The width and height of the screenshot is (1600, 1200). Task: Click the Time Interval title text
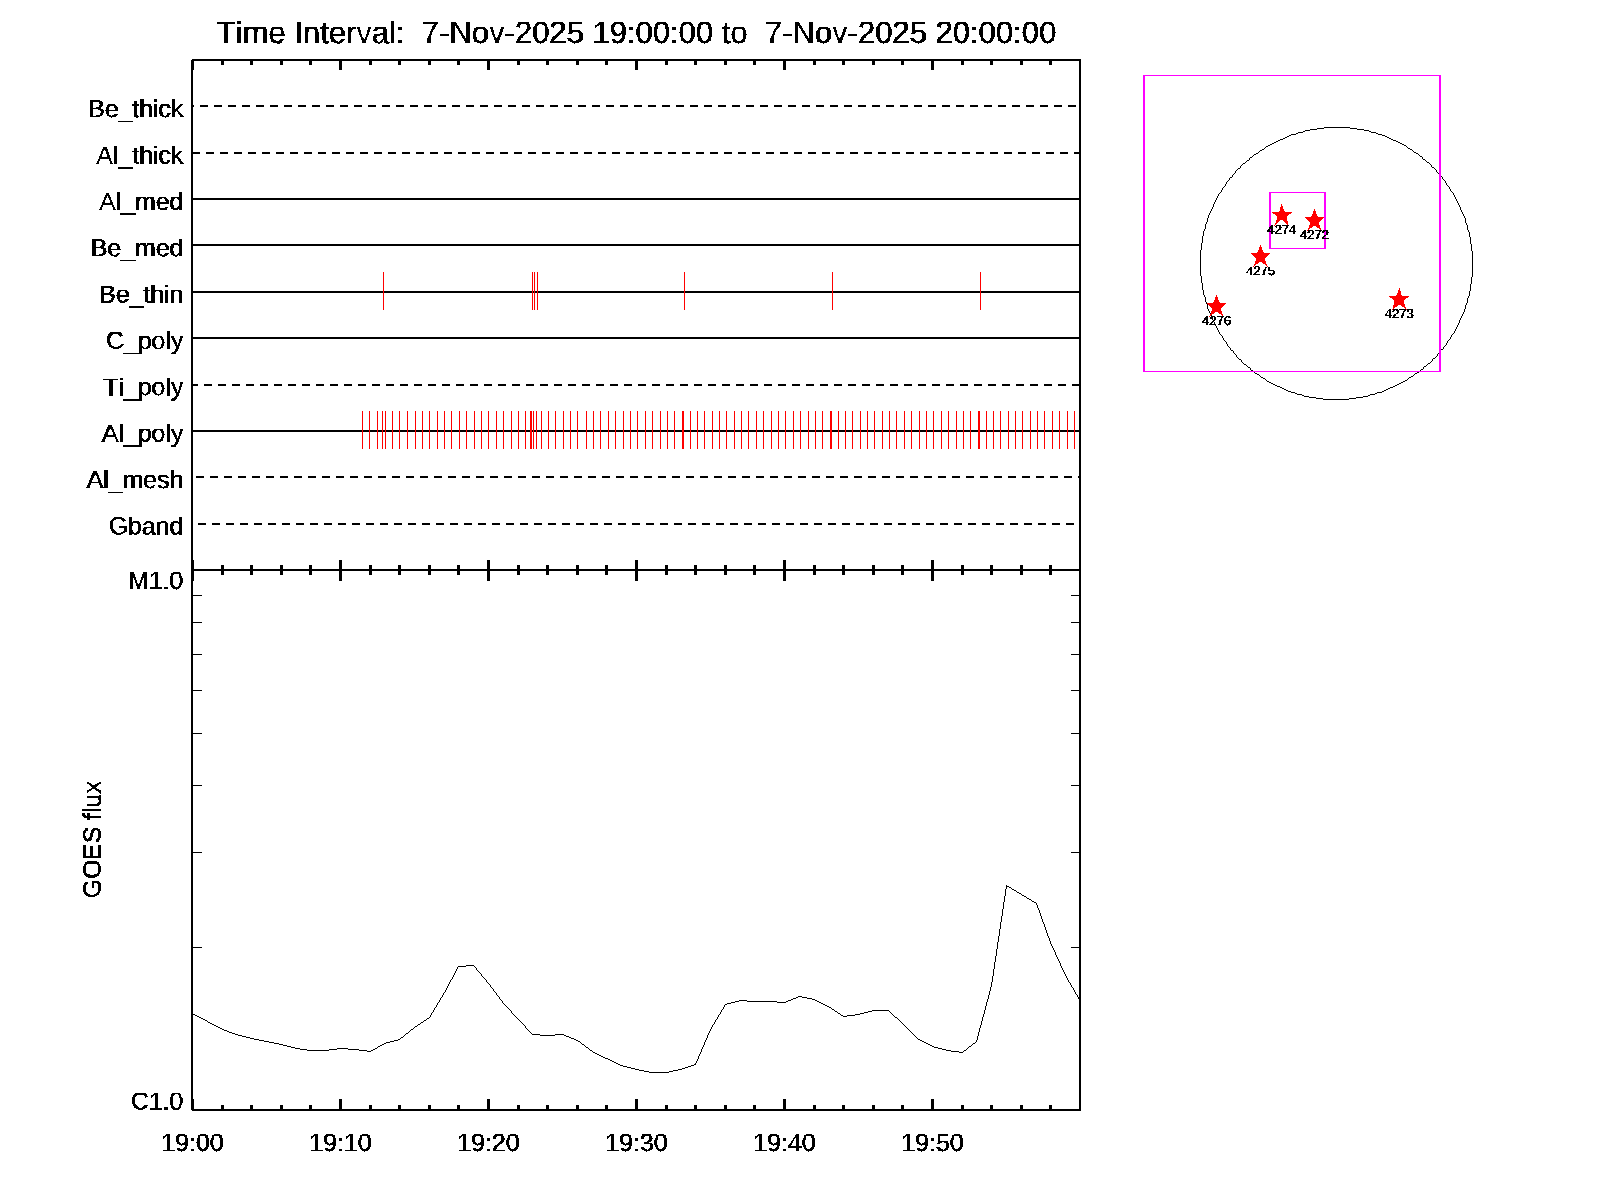(x=636, y=33)
